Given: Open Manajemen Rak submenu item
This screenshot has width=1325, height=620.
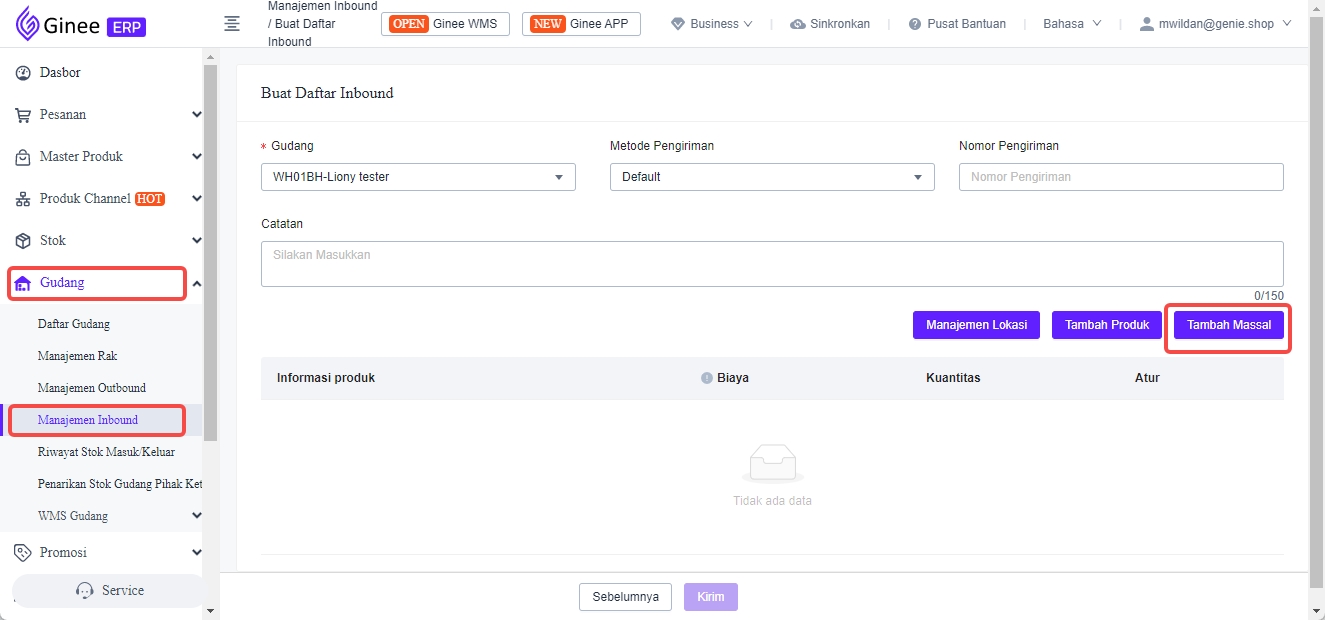Looking at the screenshot, I should (x=78, y=356).
